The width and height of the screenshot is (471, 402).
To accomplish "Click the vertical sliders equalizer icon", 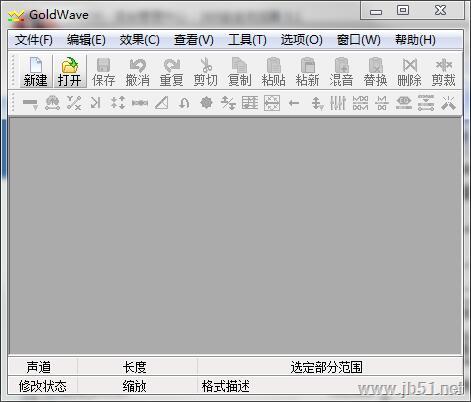I will [338, 103].
